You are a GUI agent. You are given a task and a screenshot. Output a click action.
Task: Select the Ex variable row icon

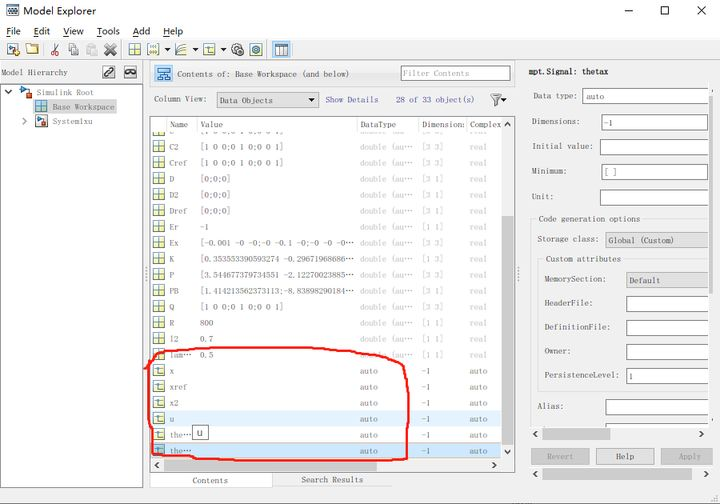[159, 242]
